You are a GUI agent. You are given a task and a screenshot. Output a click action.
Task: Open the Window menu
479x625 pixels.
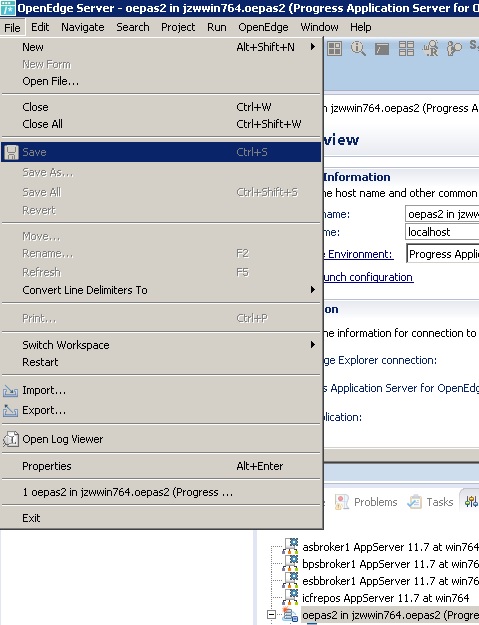pyautogui.click(x=319, y=27)
